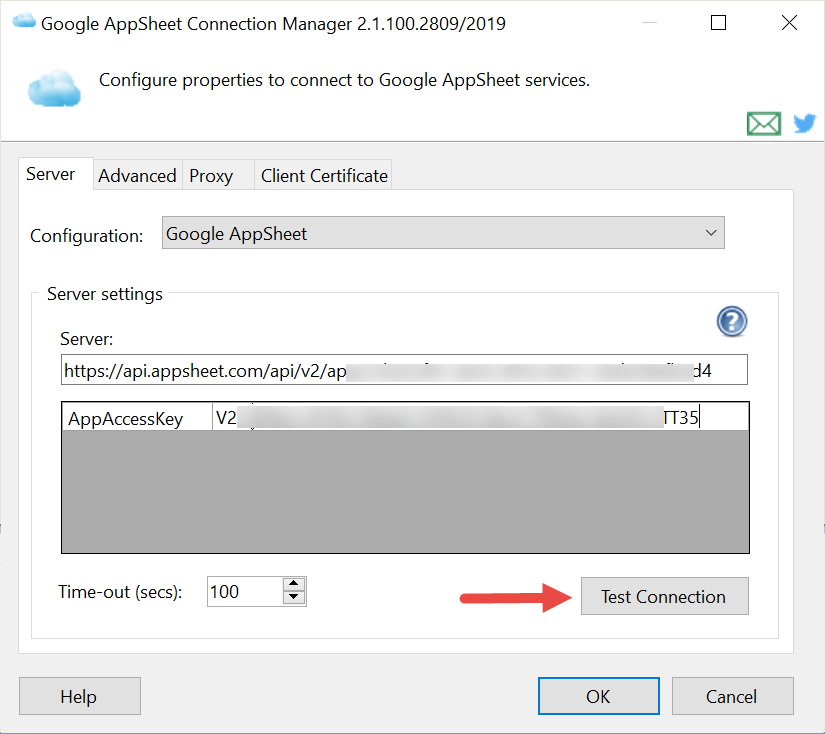Click the large cloud logo in header

(x=54, y=88)
